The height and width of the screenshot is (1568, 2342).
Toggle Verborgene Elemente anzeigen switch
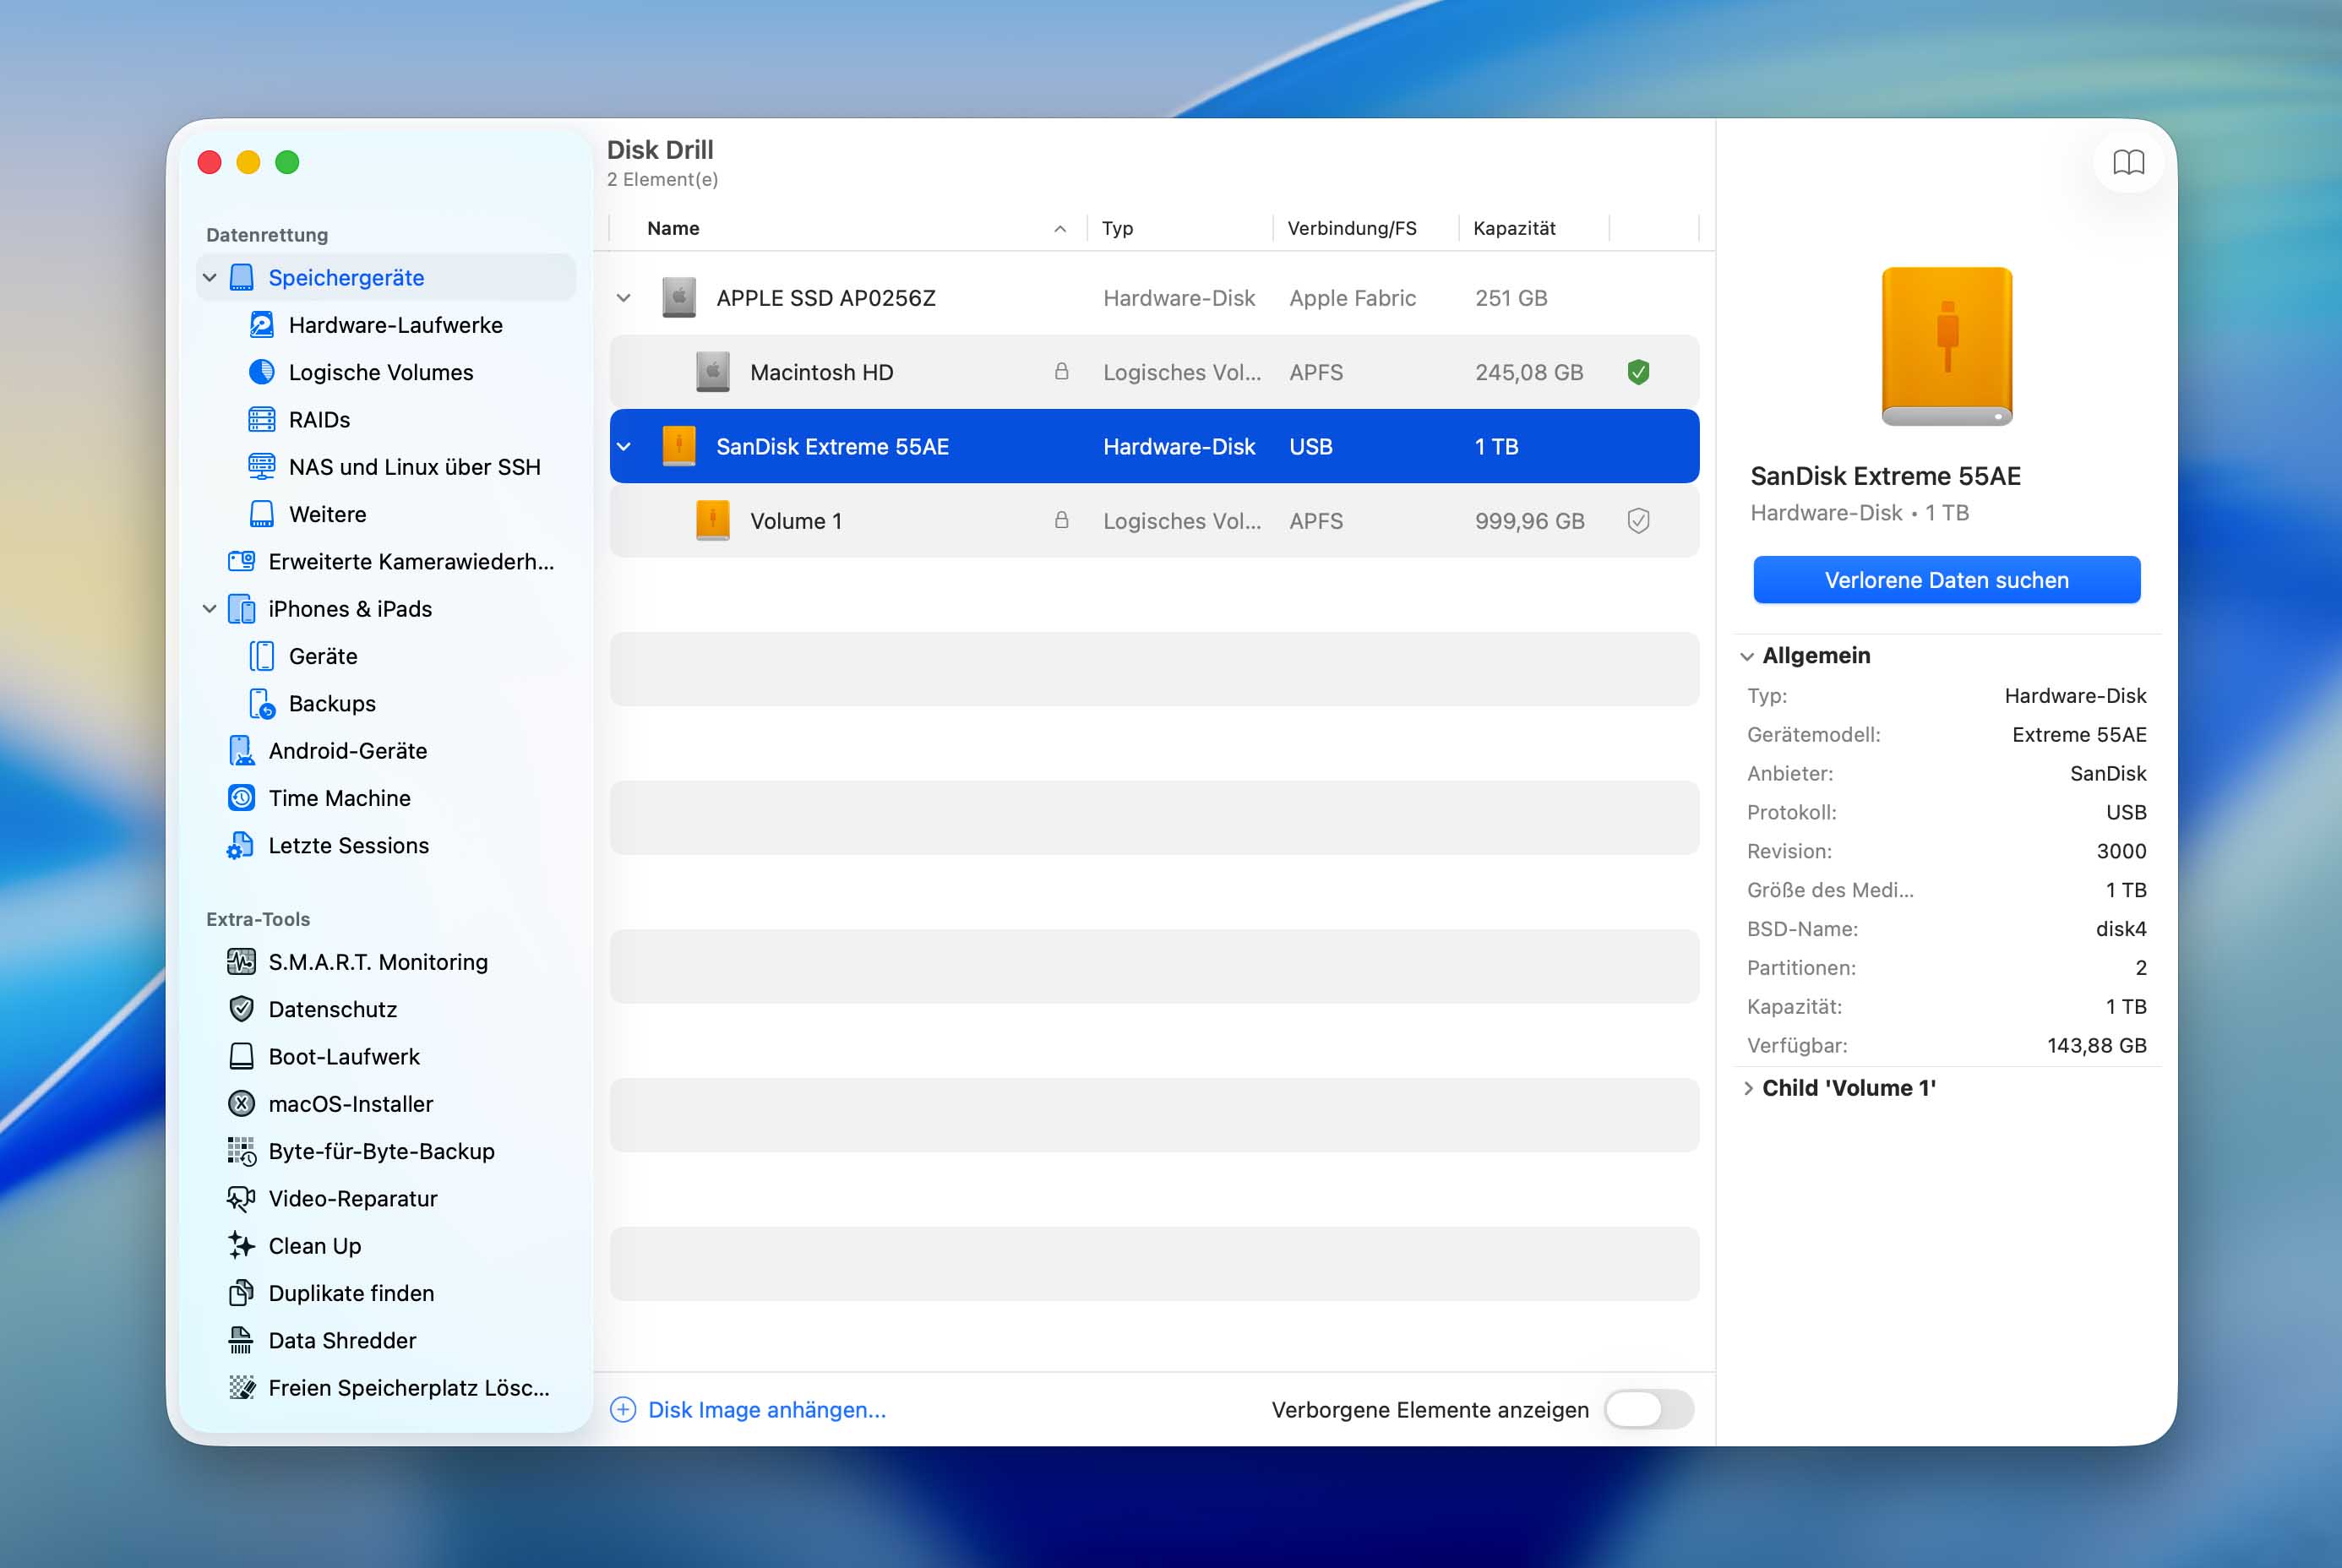(1648, 1409)
